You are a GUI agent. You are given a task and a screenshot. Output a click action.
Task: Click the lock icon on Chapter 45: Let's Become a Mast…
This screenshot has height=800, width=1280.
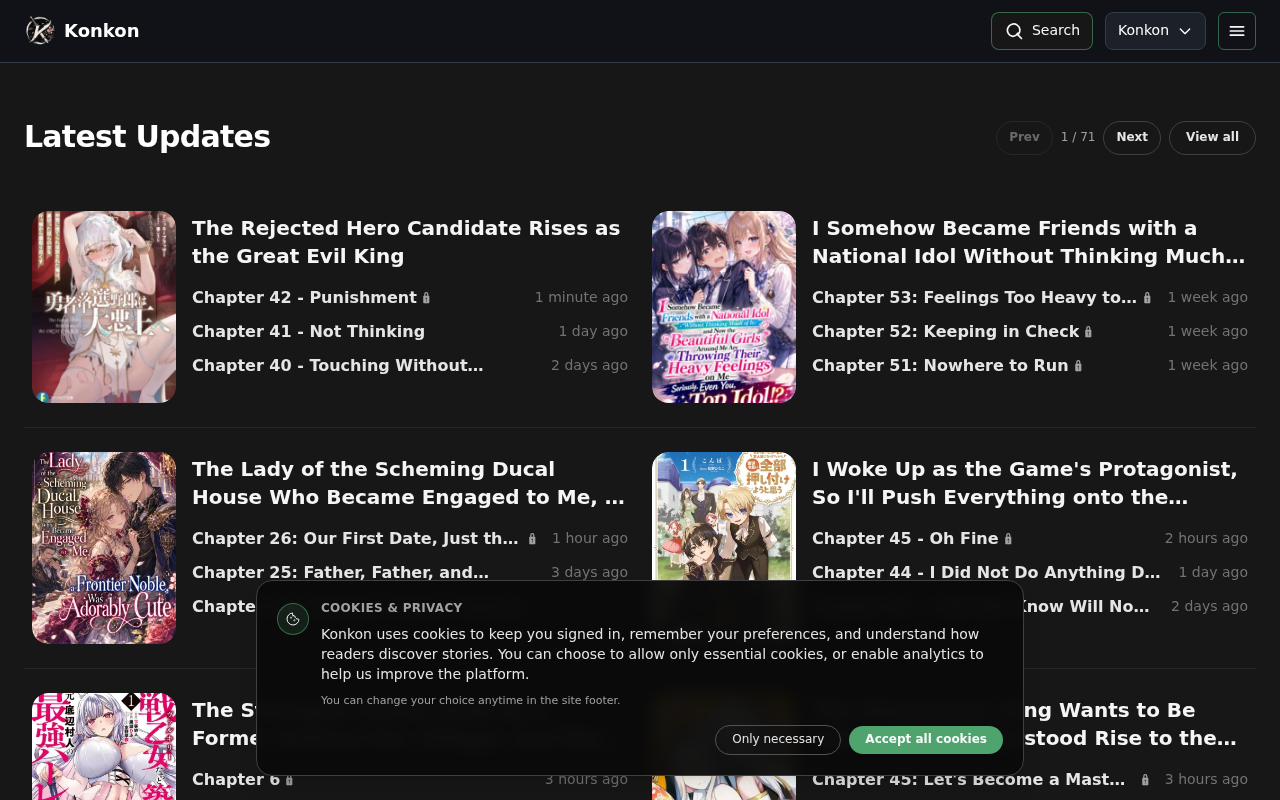[1145, 780]
